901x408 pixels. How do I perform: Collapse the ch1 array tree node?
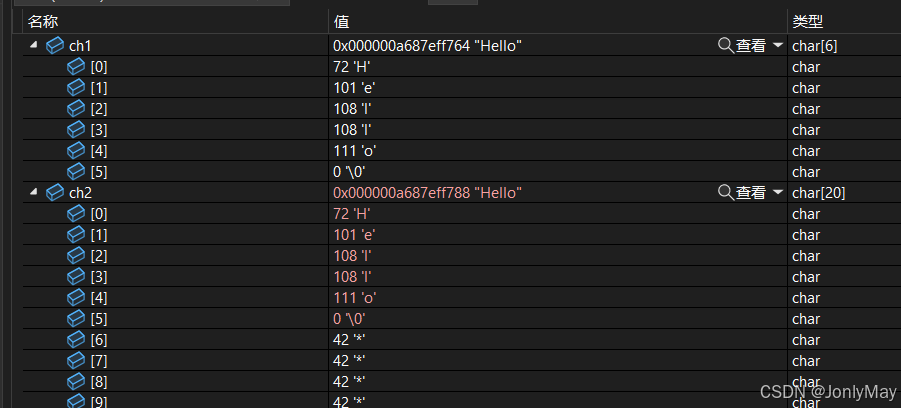[x=33, y=45]
